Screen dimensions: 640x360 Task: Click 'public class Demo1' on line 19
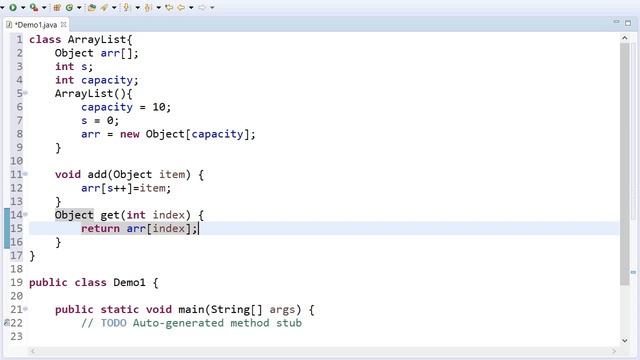[87, 282]
